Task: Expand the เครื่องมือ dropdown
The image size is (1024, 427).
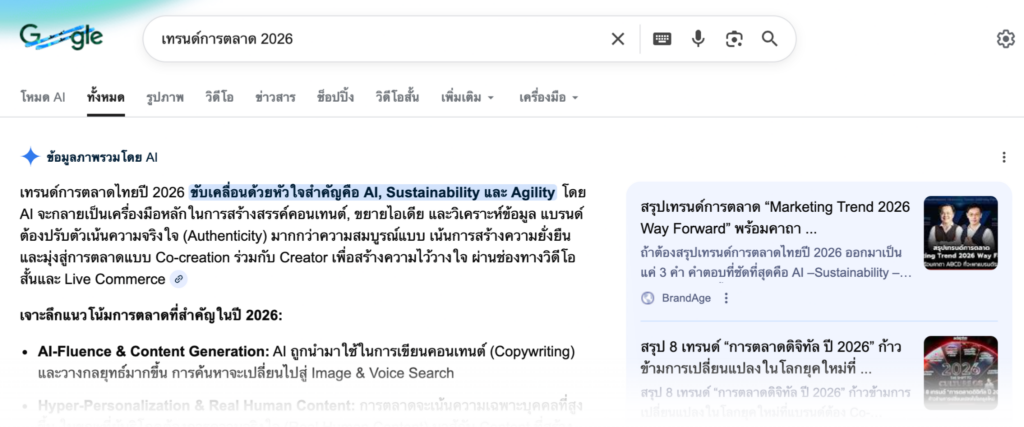Action: (x=548, y=97)
